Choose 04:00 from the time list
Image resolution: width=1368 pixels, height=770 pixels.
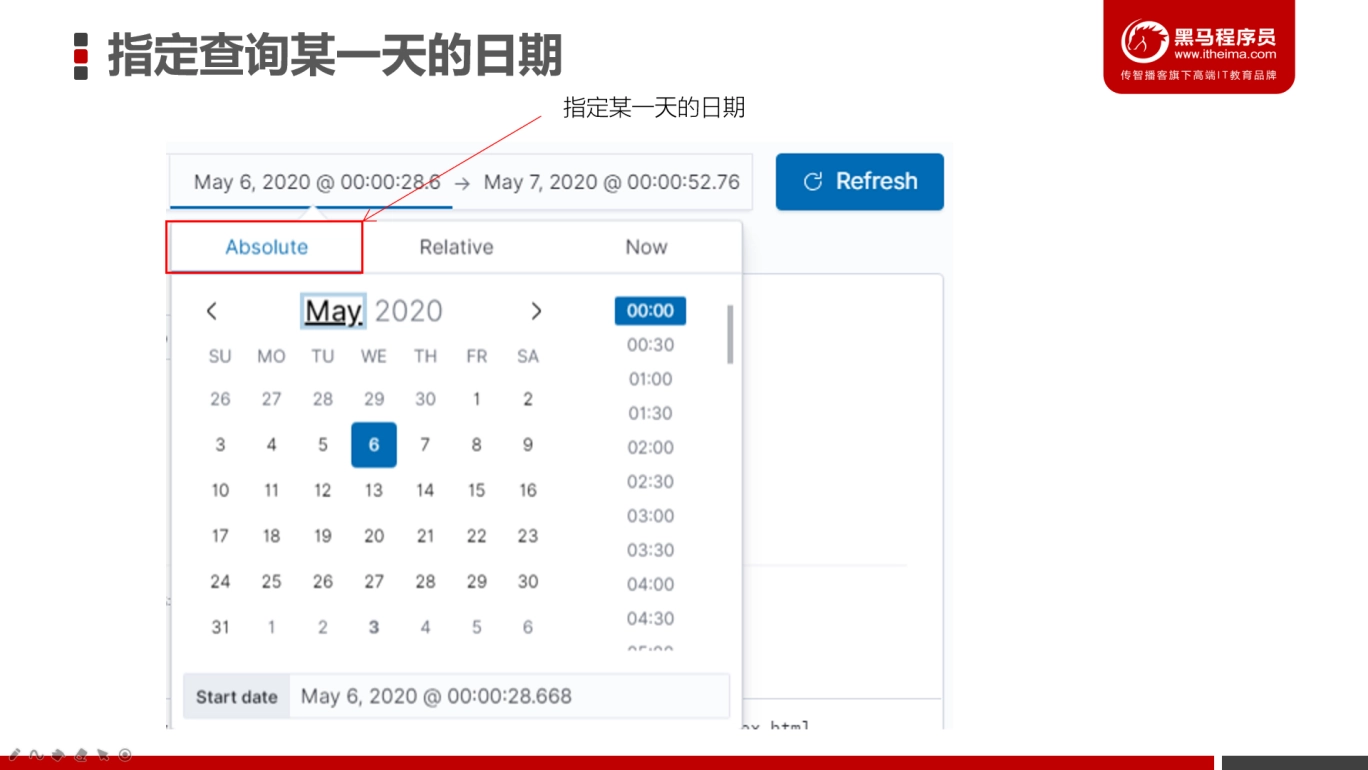(650, 584)
